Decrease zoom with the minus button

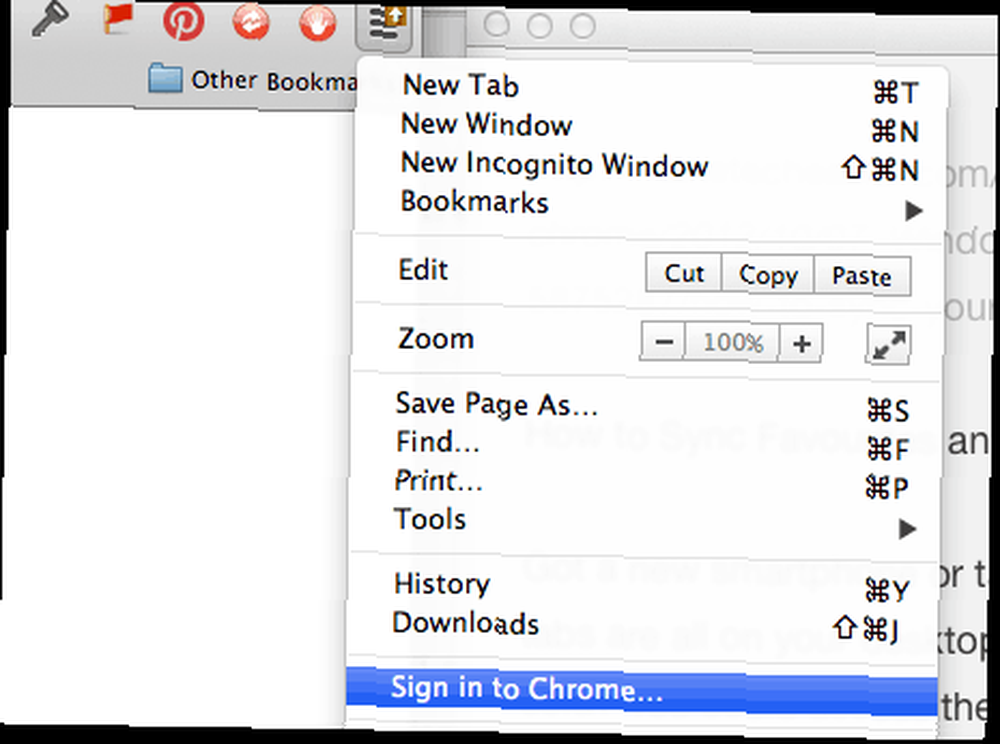tap(663, 342)
